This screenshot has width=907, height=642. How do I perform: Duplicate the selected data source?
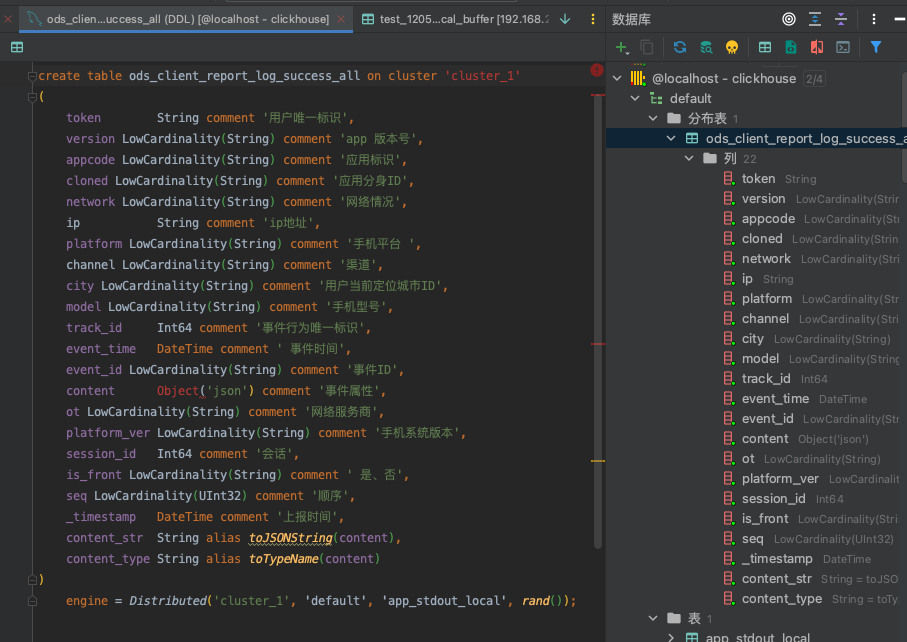click(x=647, y=47)
